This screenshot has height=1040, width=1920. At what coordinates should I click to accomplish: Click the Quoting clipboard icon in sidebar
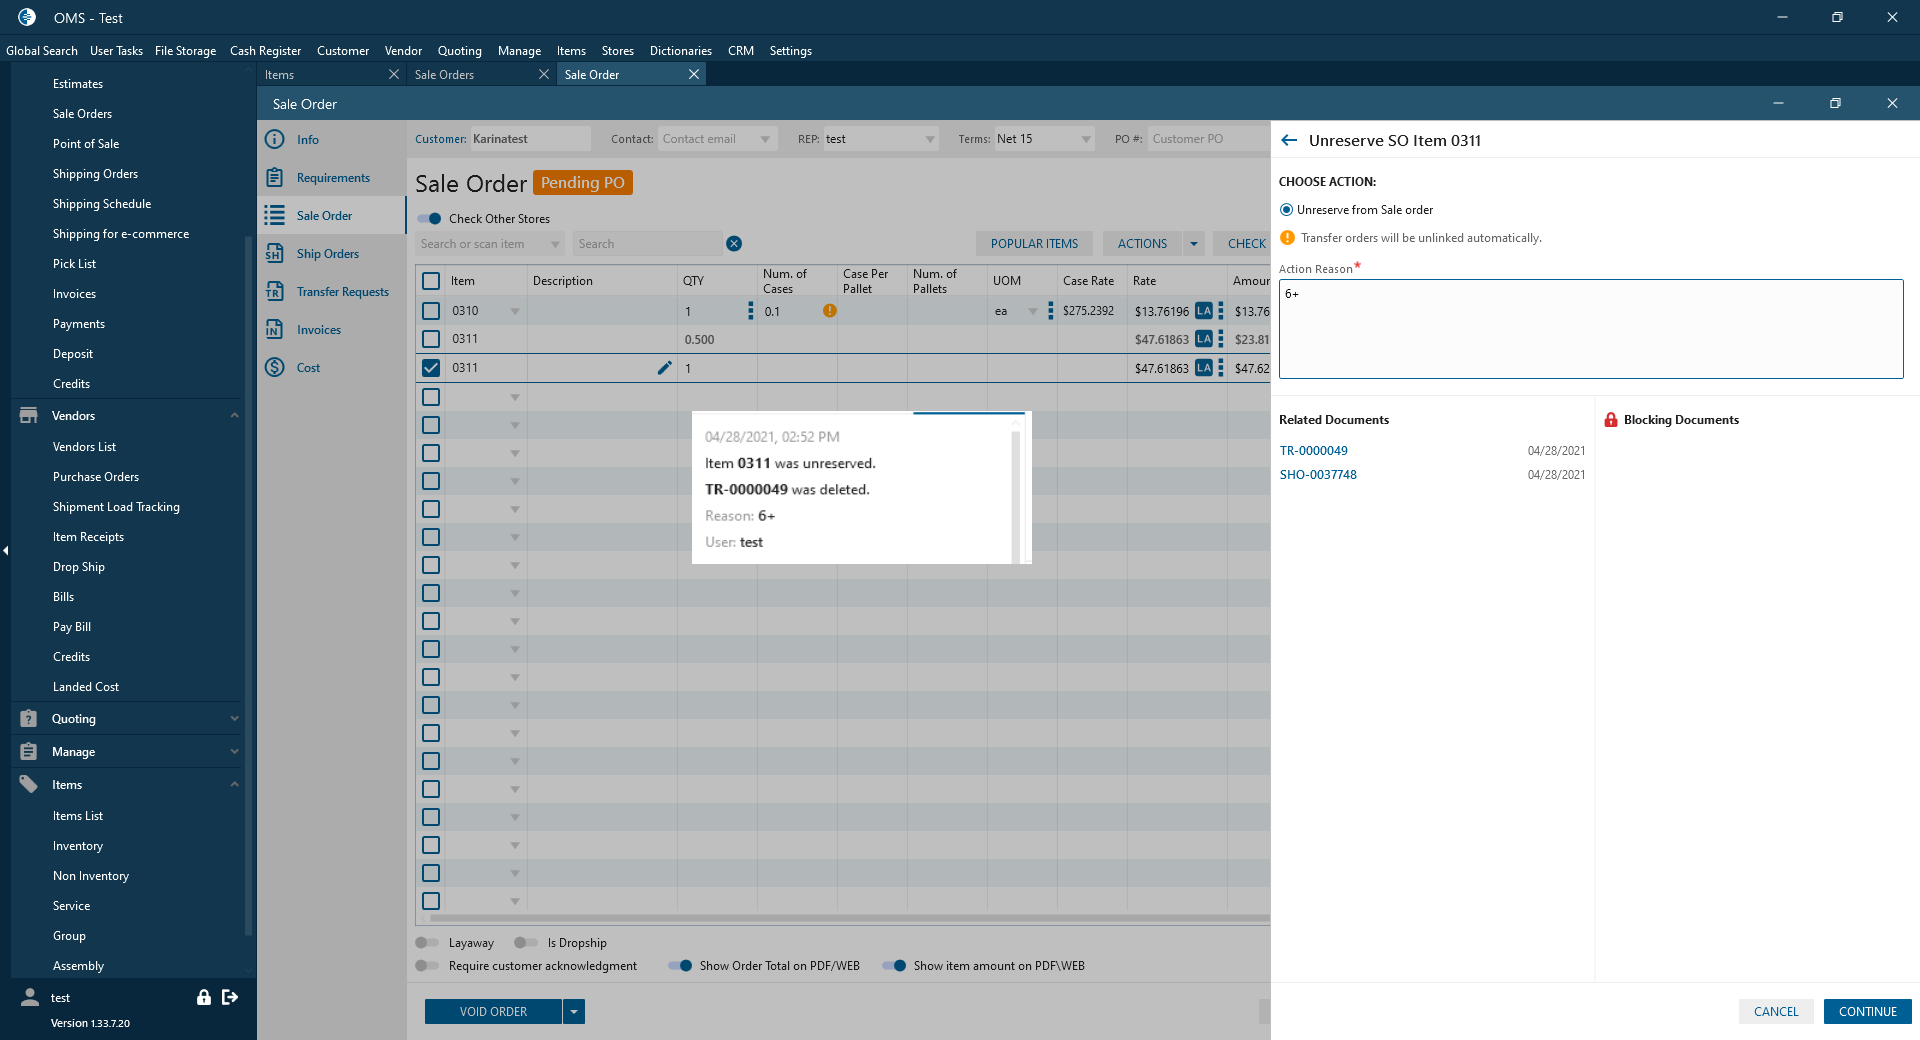coord(29,718)
